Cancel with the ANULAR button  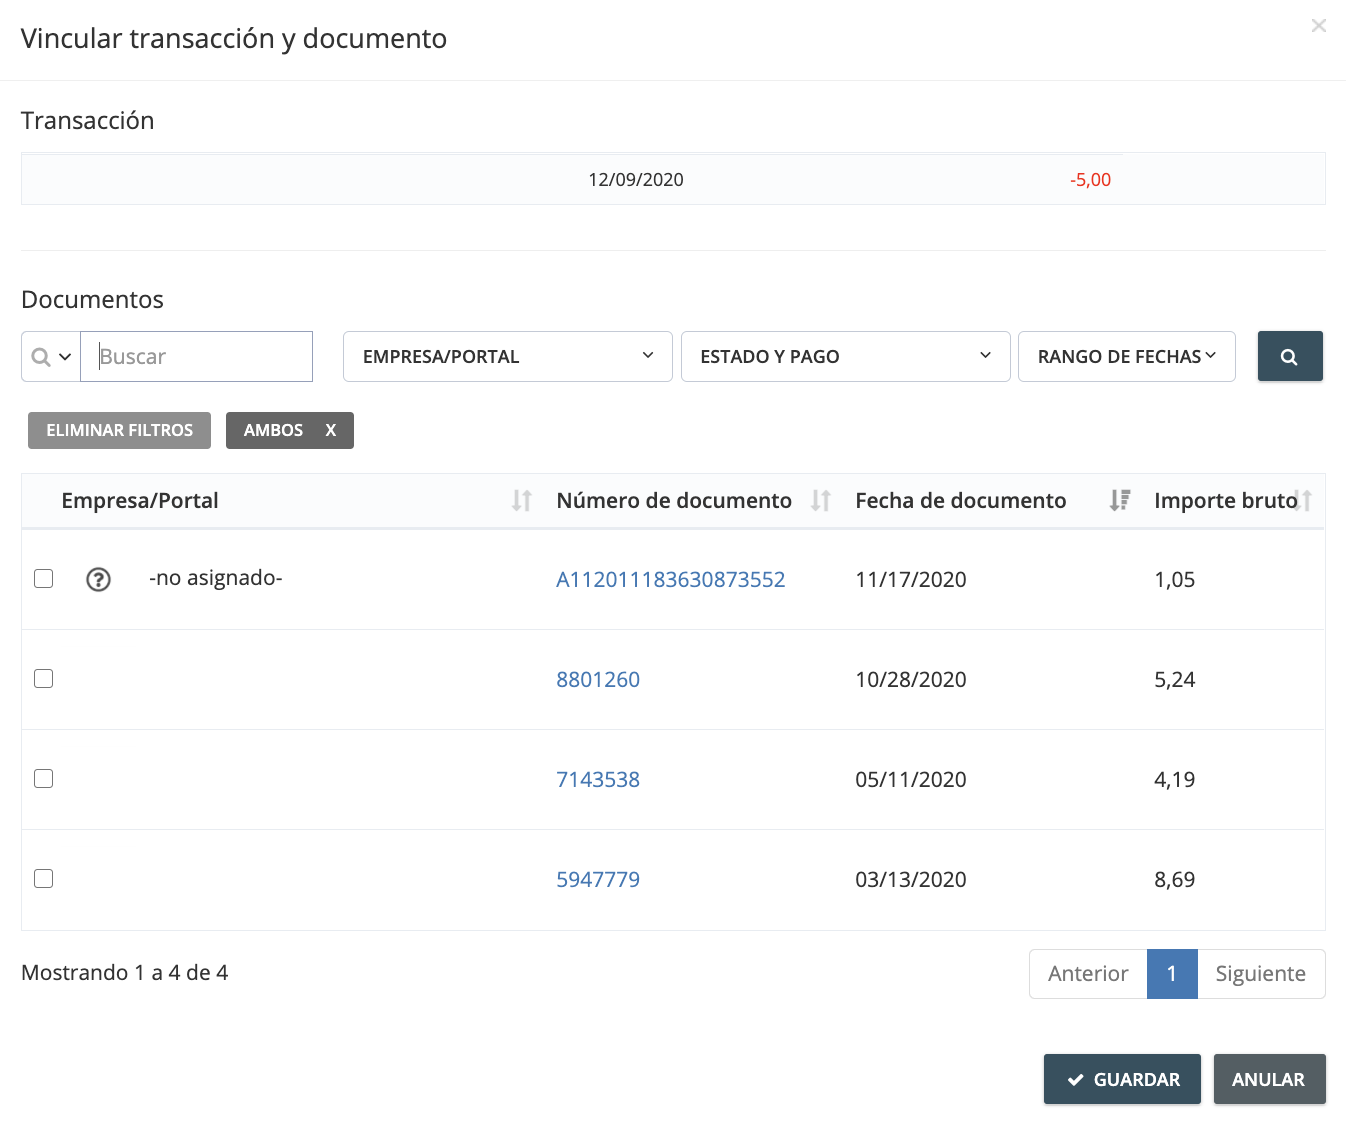(x=1269, y=1079)
